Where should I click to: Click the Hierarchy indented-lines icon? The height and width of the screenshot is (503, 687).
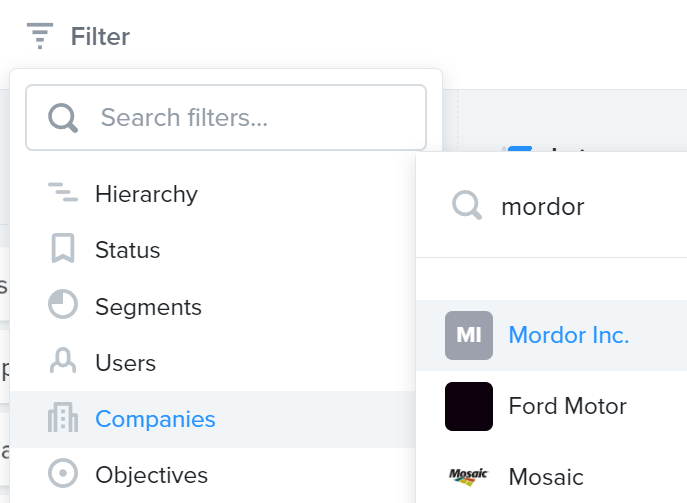pyautogui.click(x=63, y=192)
